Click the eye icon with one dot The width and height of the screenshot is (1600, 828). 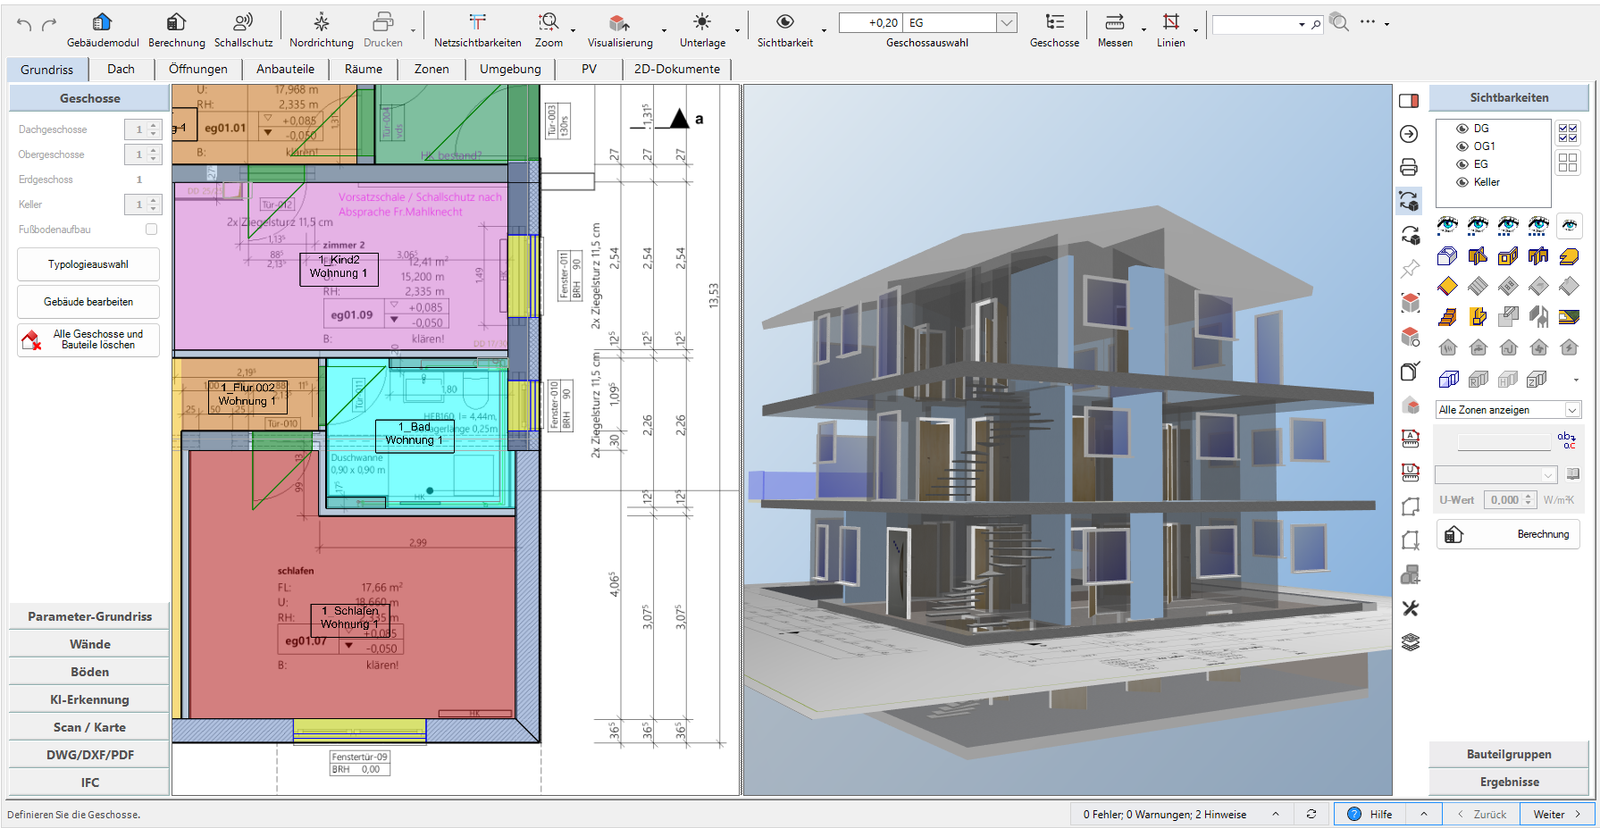pos(1447,225)
